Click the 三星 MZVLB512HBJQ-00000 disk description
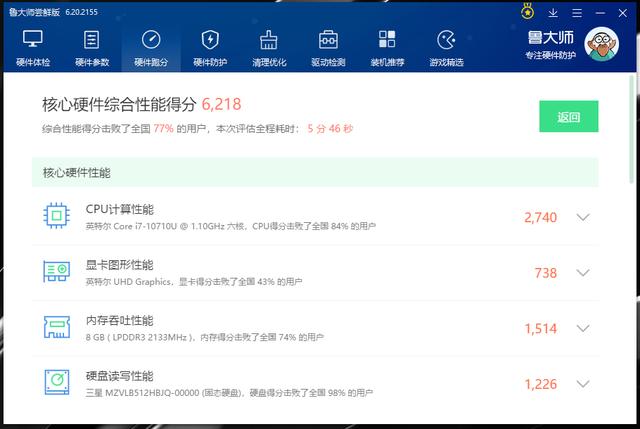The height and width of the screenshot is (429, 640). point(229,393)
